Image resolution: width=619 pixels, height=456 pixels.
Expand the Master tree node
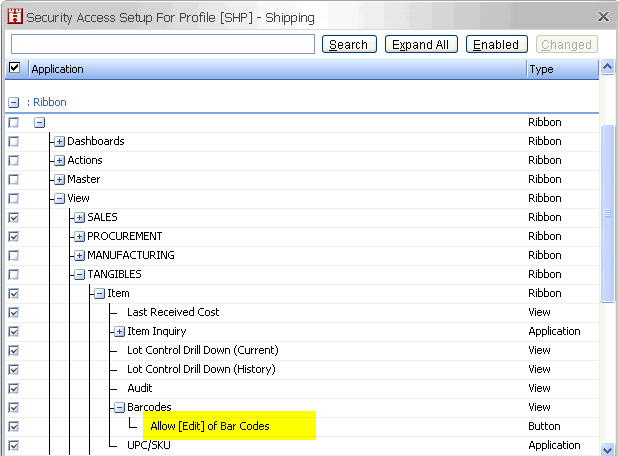pos(60,180)
